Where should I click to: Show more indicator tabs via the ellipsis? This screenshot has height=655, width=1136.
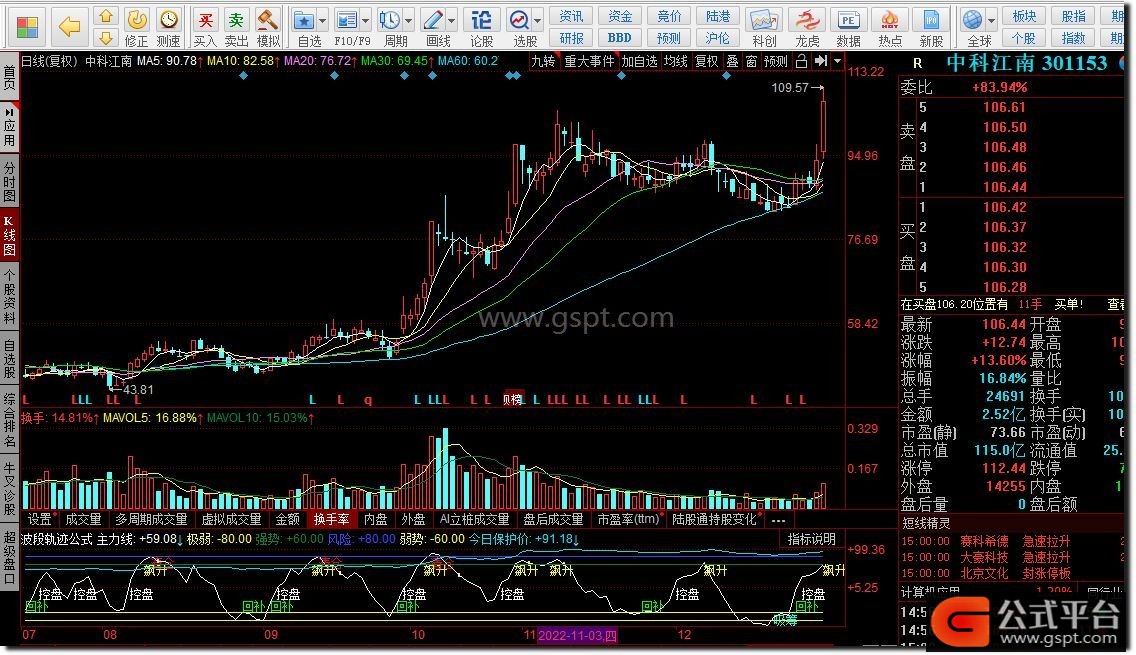[x=778, y=520]
